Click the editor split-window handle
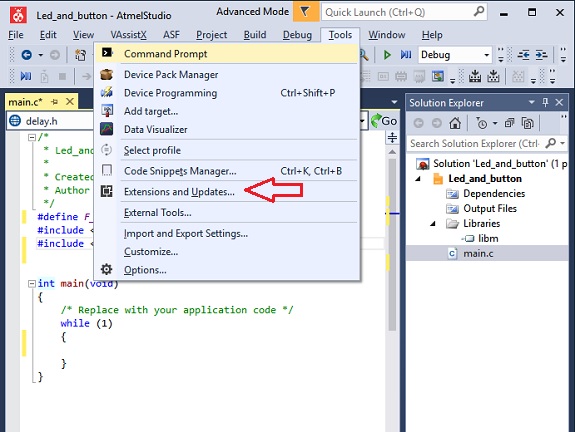 [392, 138]
